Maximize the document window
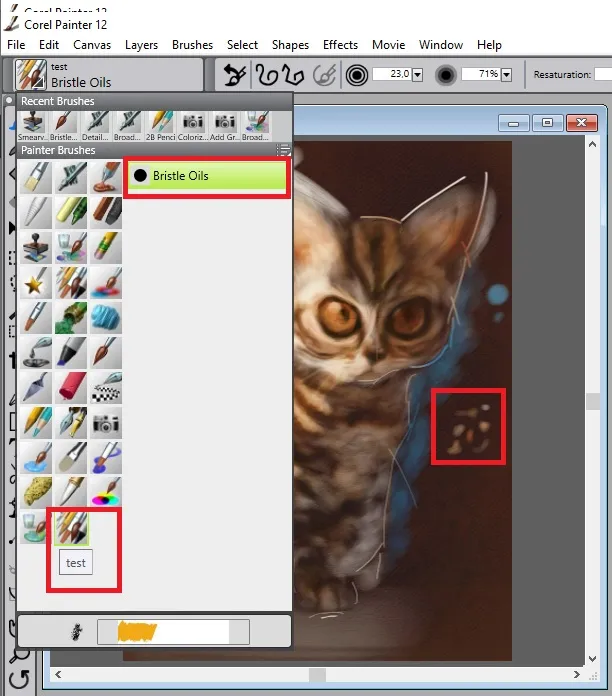612x696 pixels. [x=548, y=123]
